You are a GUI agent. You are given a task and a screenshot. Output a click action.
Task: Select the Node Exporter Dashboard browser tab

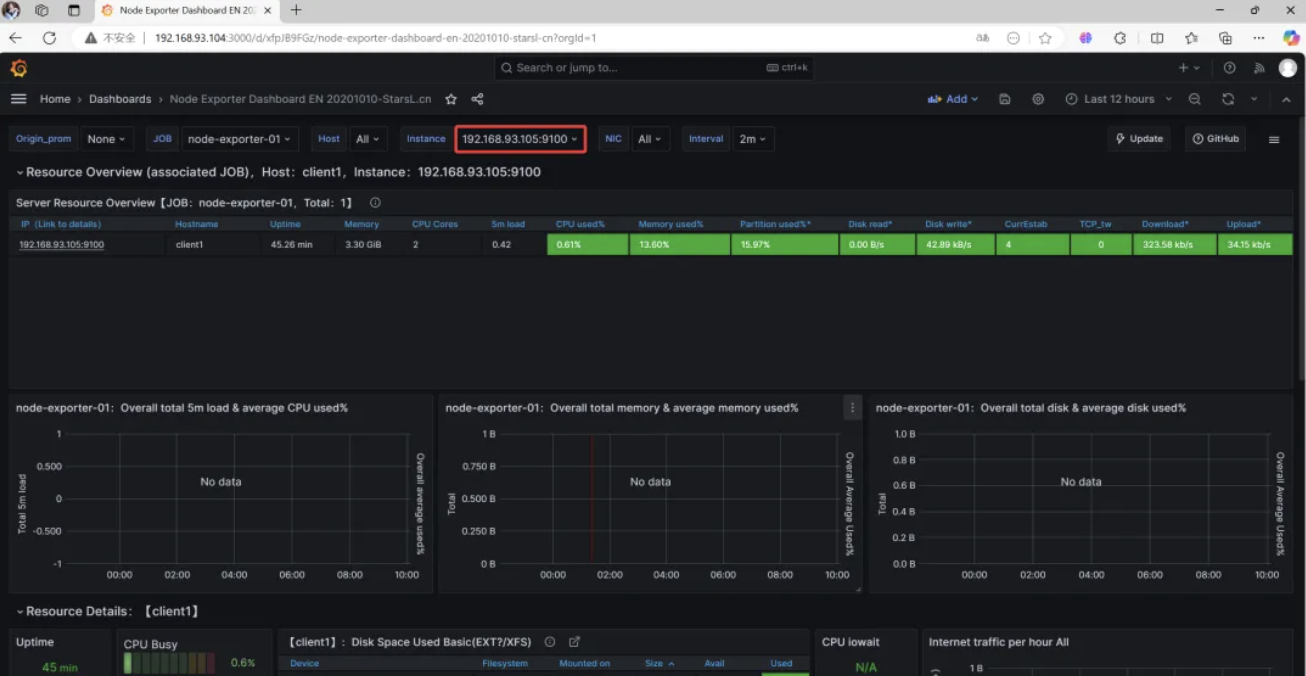pyautogui.click(x=187, y=10)
